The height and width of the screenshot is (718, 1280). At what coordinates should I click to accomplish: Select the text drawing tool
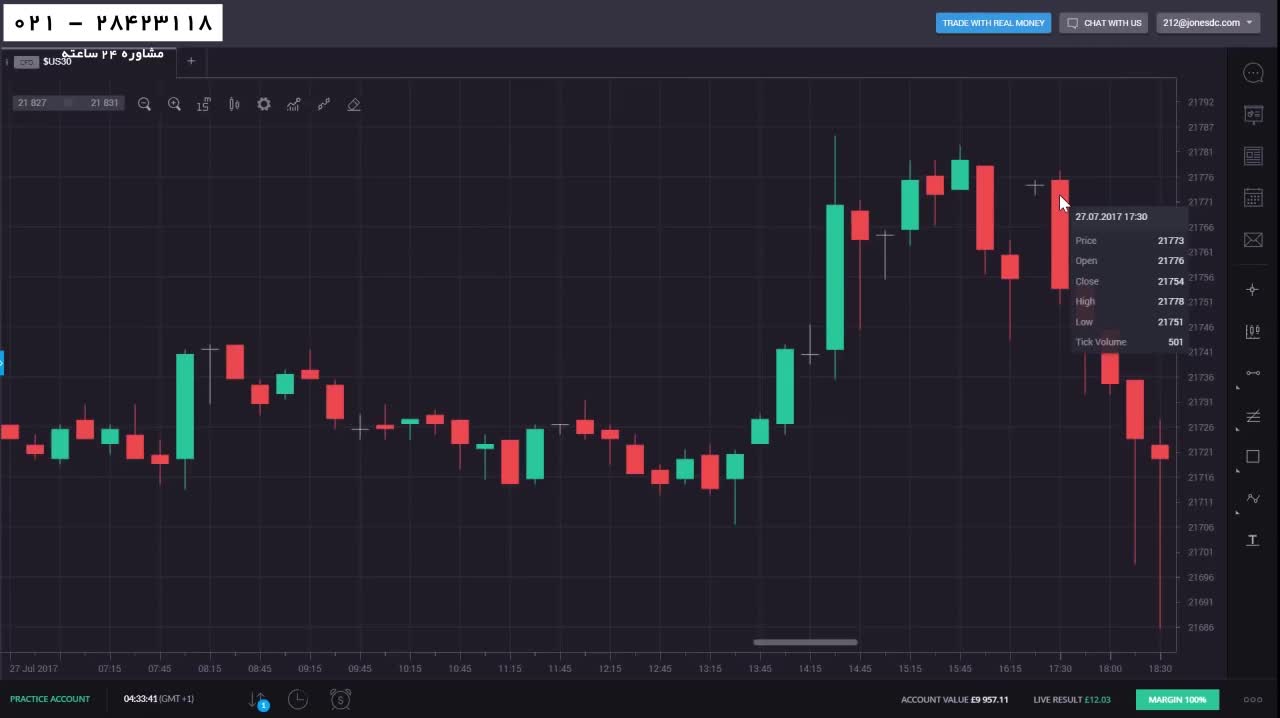1253,540
